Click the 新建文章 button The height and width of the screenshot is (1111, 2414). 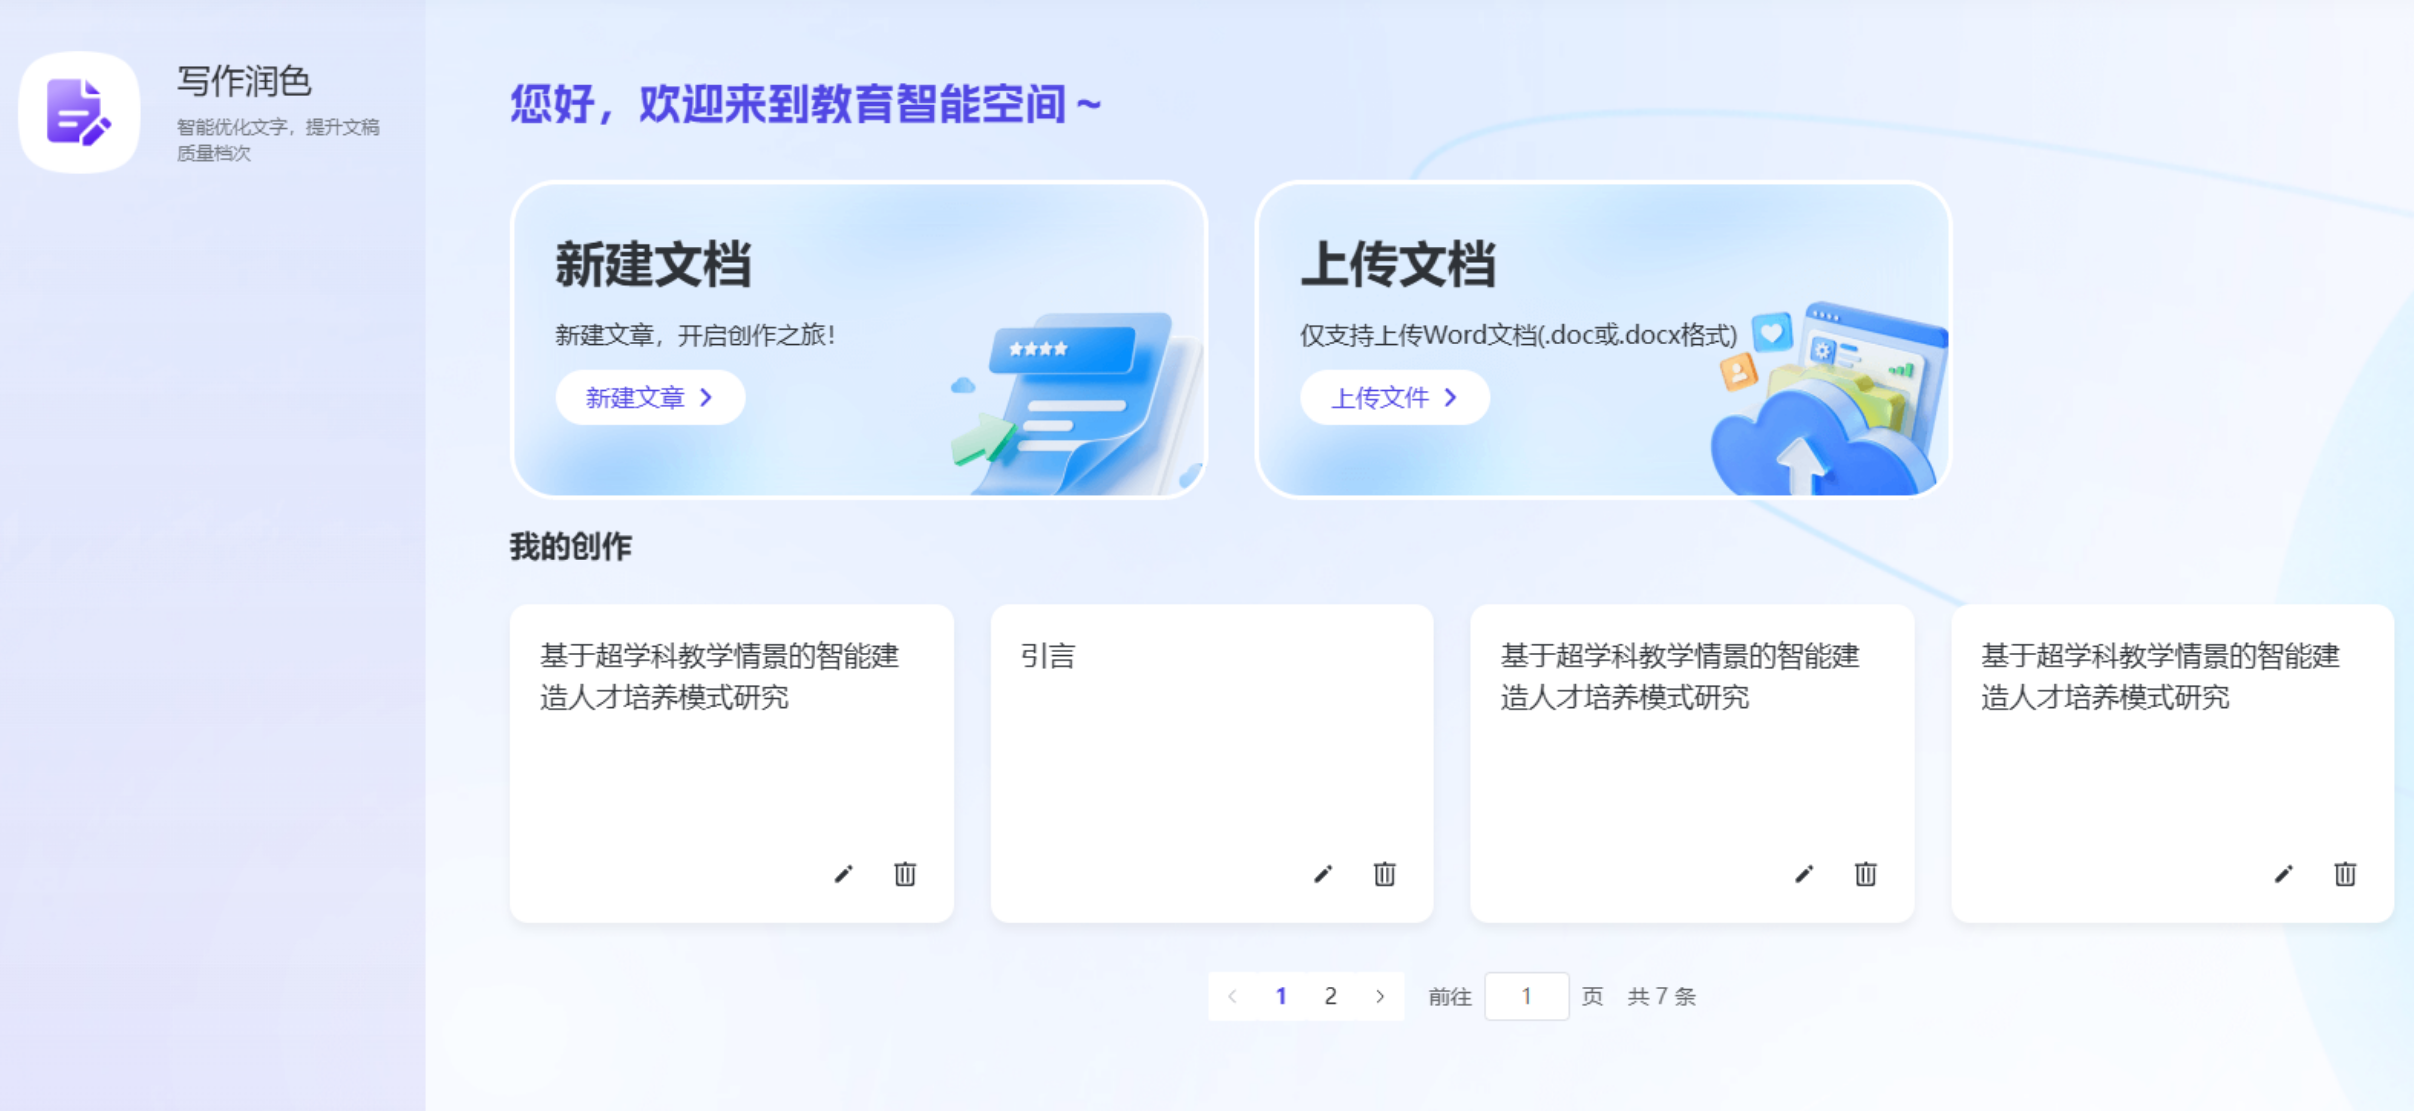[649, 398]
